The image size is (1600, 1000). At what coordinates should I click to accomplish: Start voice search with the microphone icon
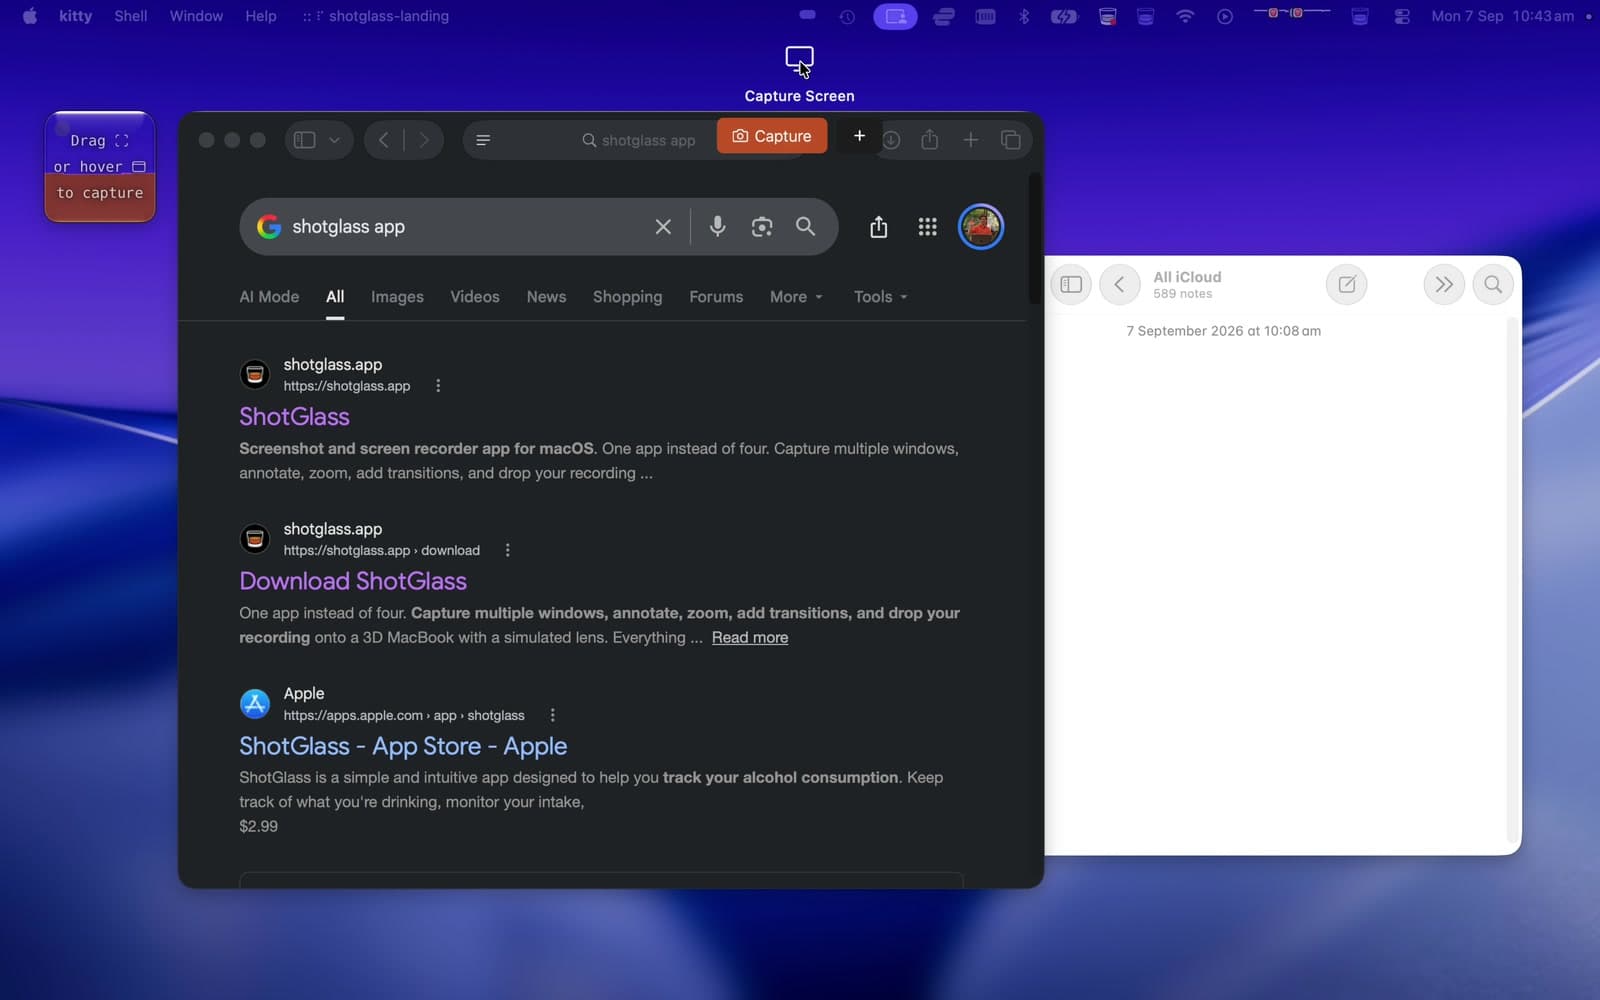[x=717, y=227]
